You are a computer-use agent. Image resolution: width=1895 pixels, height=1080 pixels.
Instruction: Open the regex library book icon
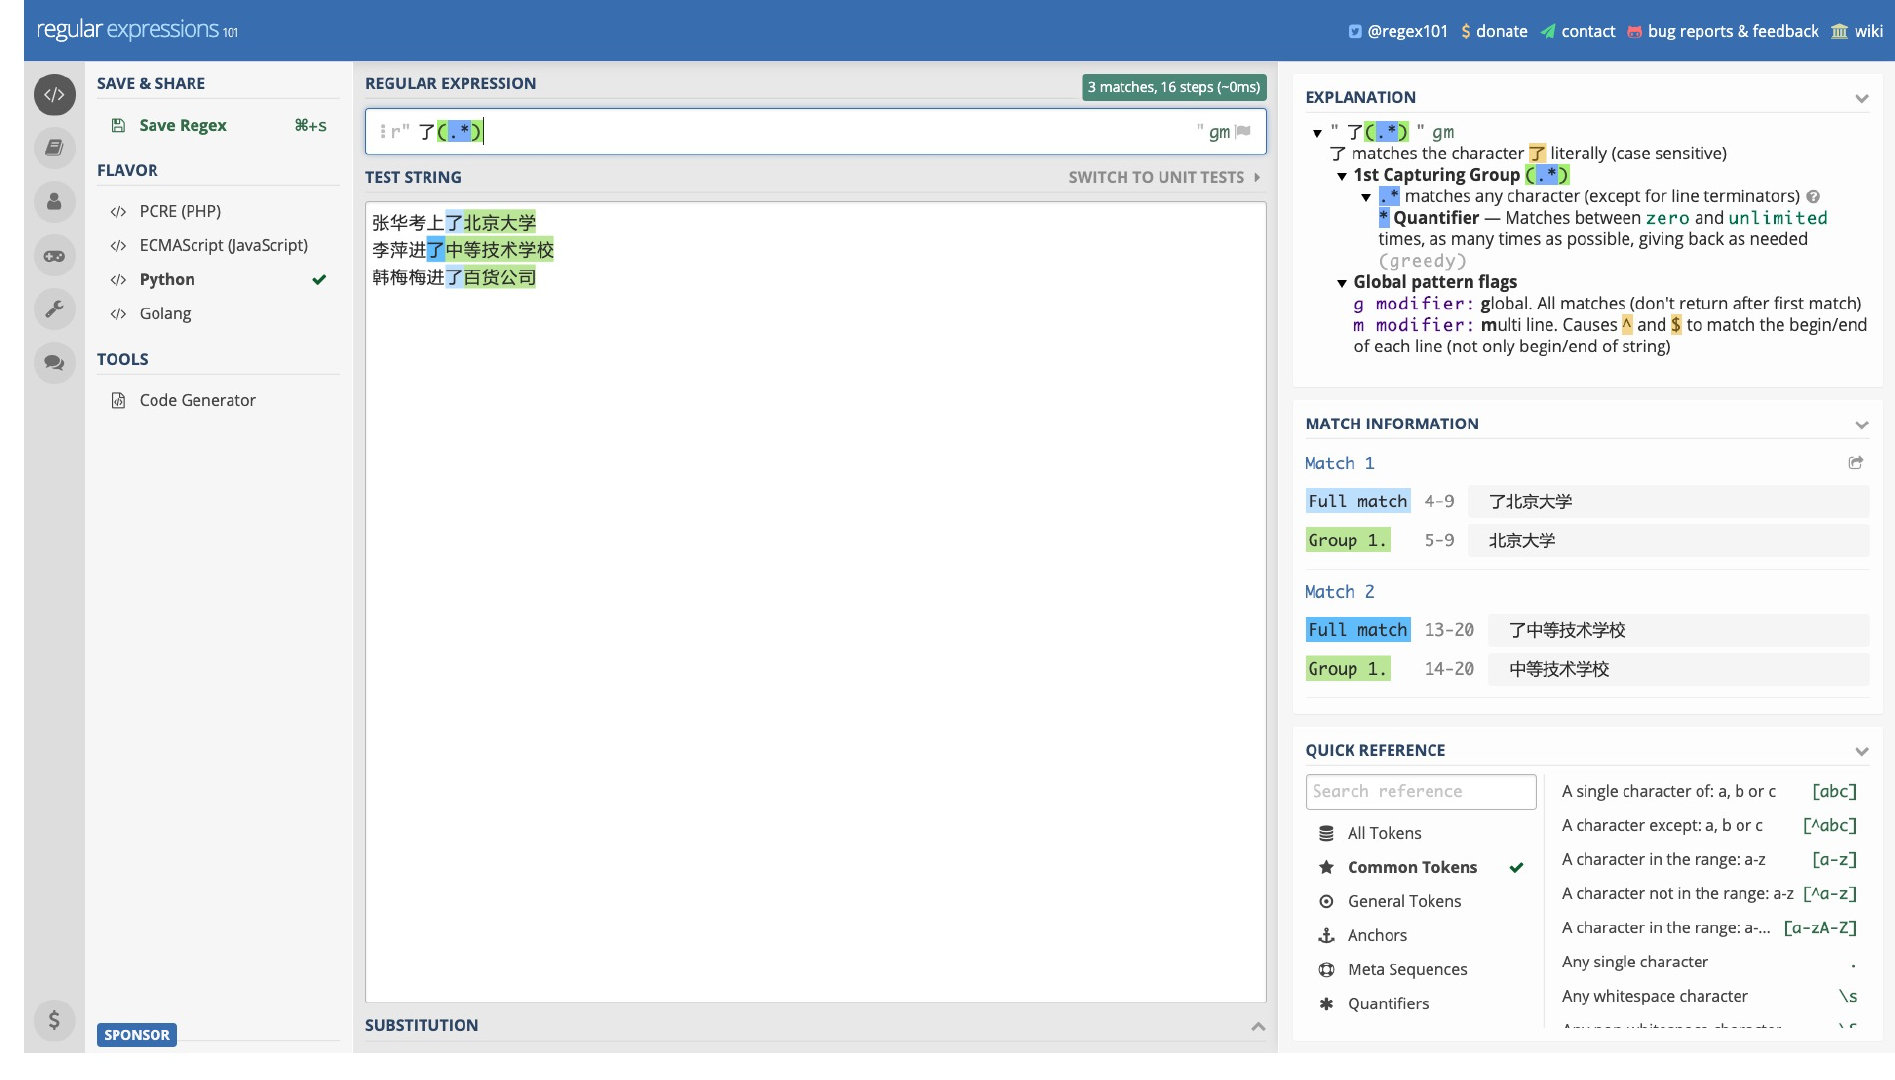[x=54, y=148]
